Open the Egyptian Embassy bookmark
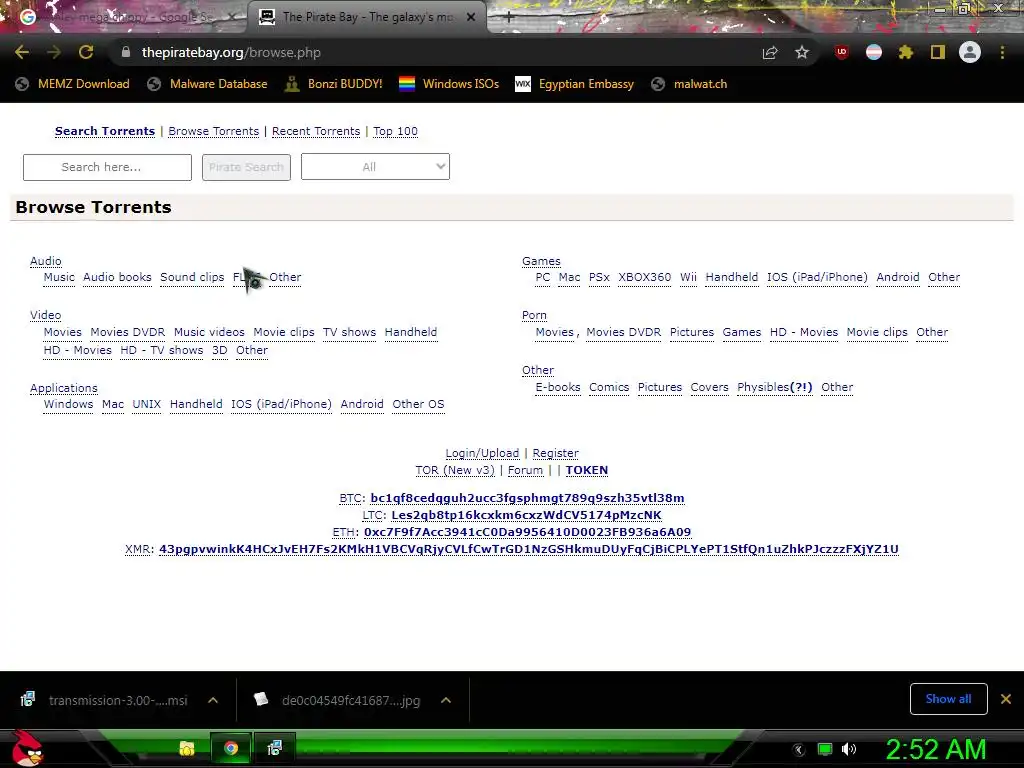 (575, 84)
